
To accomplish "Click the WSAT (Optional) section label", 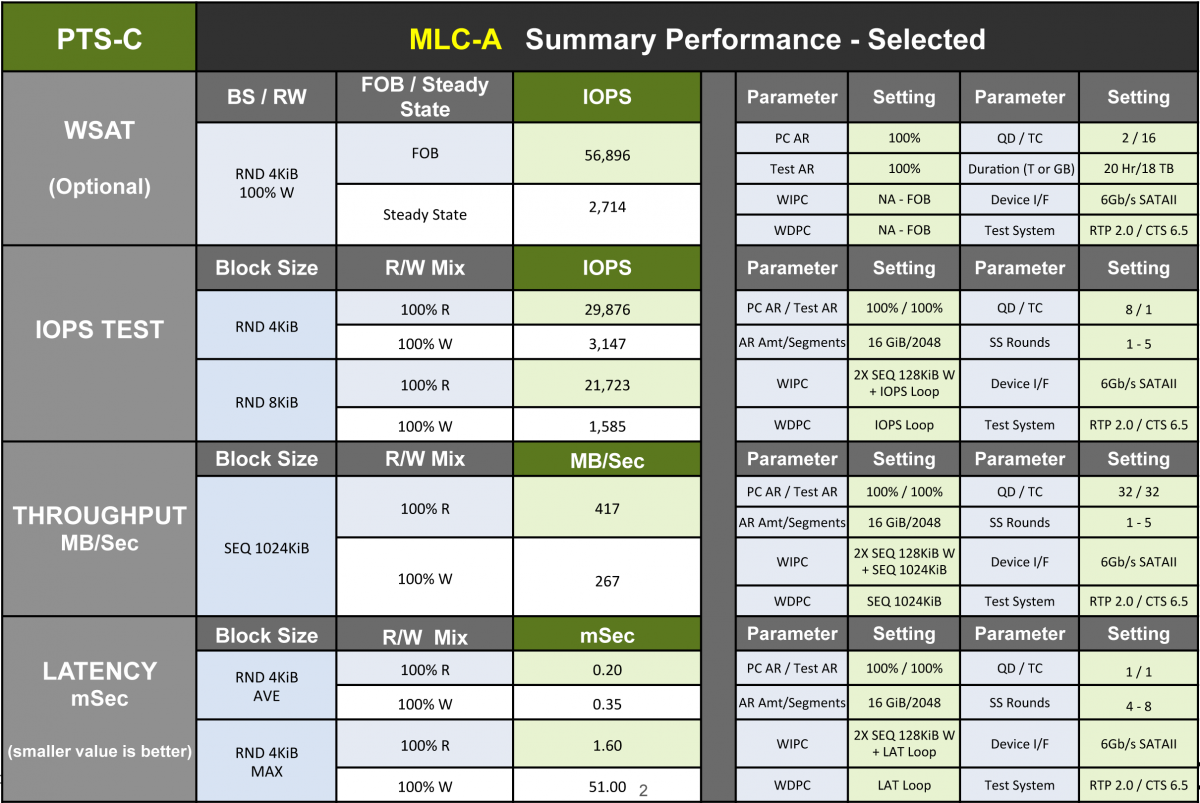I will (98, 158).
